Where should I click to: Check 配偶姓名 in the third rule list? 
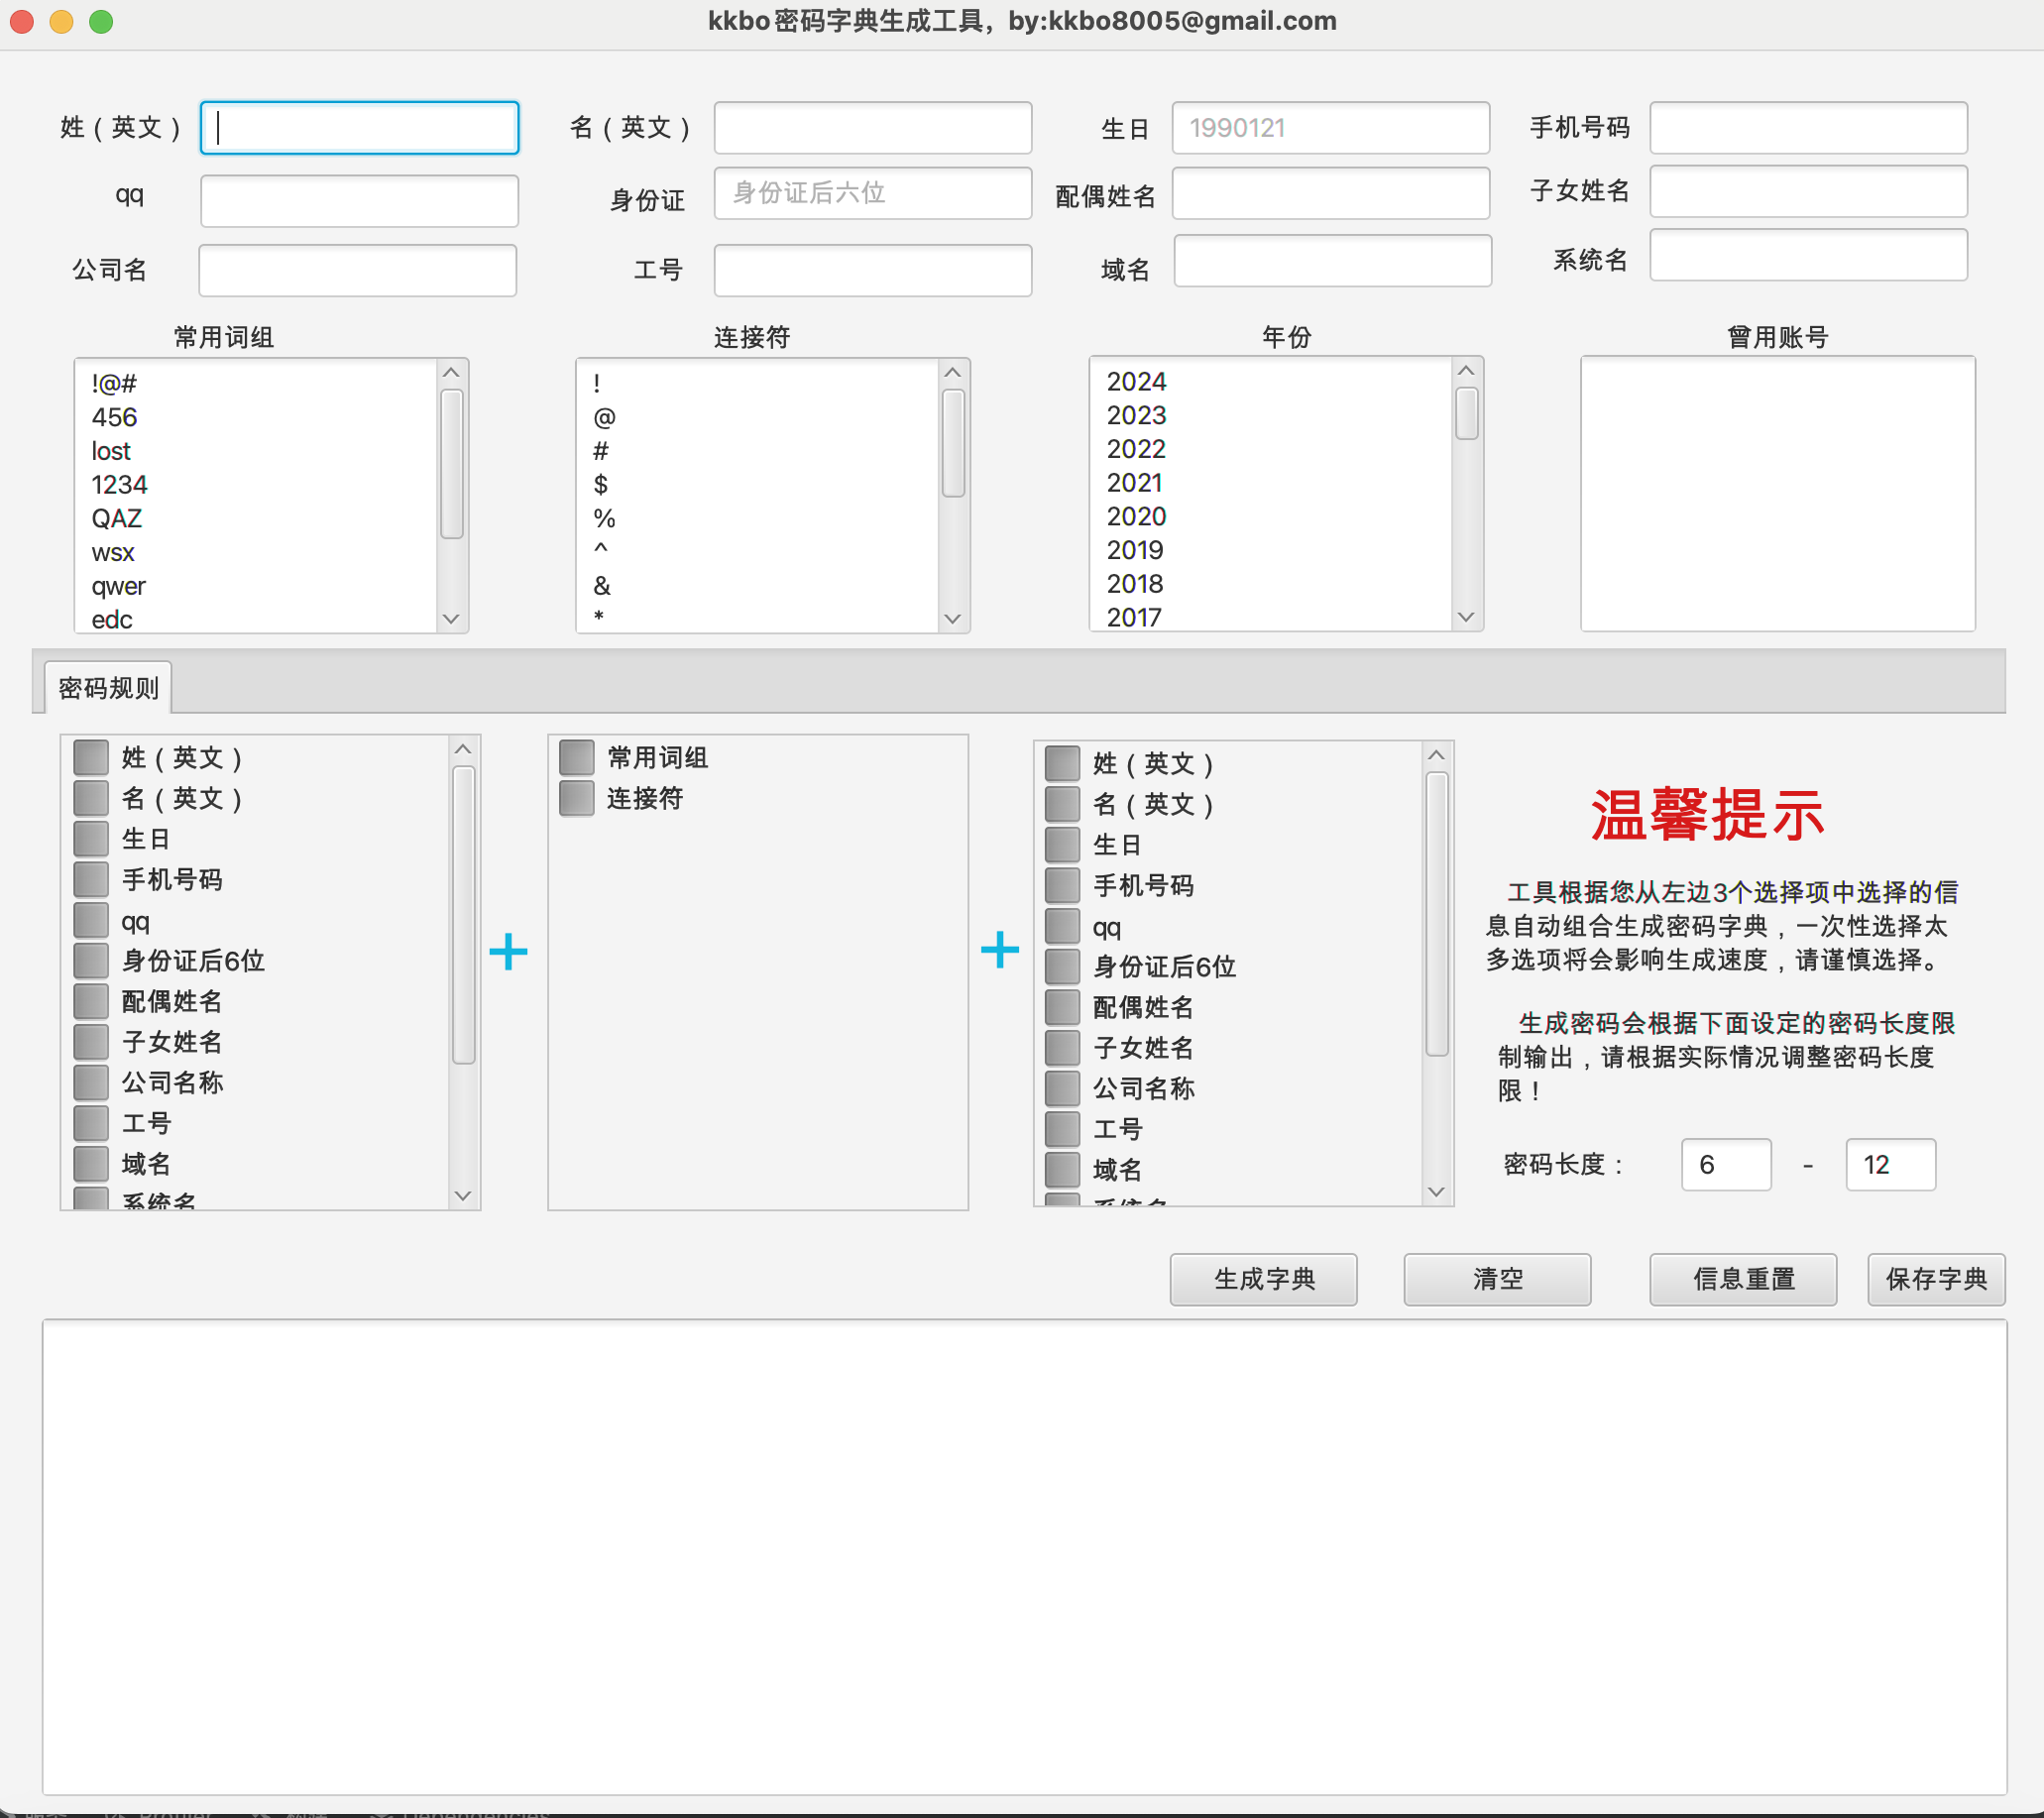1062,1007
